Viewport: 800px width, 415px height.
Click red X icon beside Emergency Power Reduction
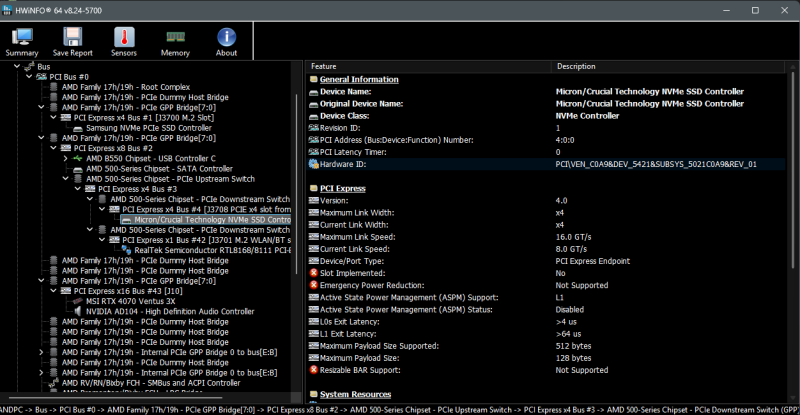tap(313, 285)
